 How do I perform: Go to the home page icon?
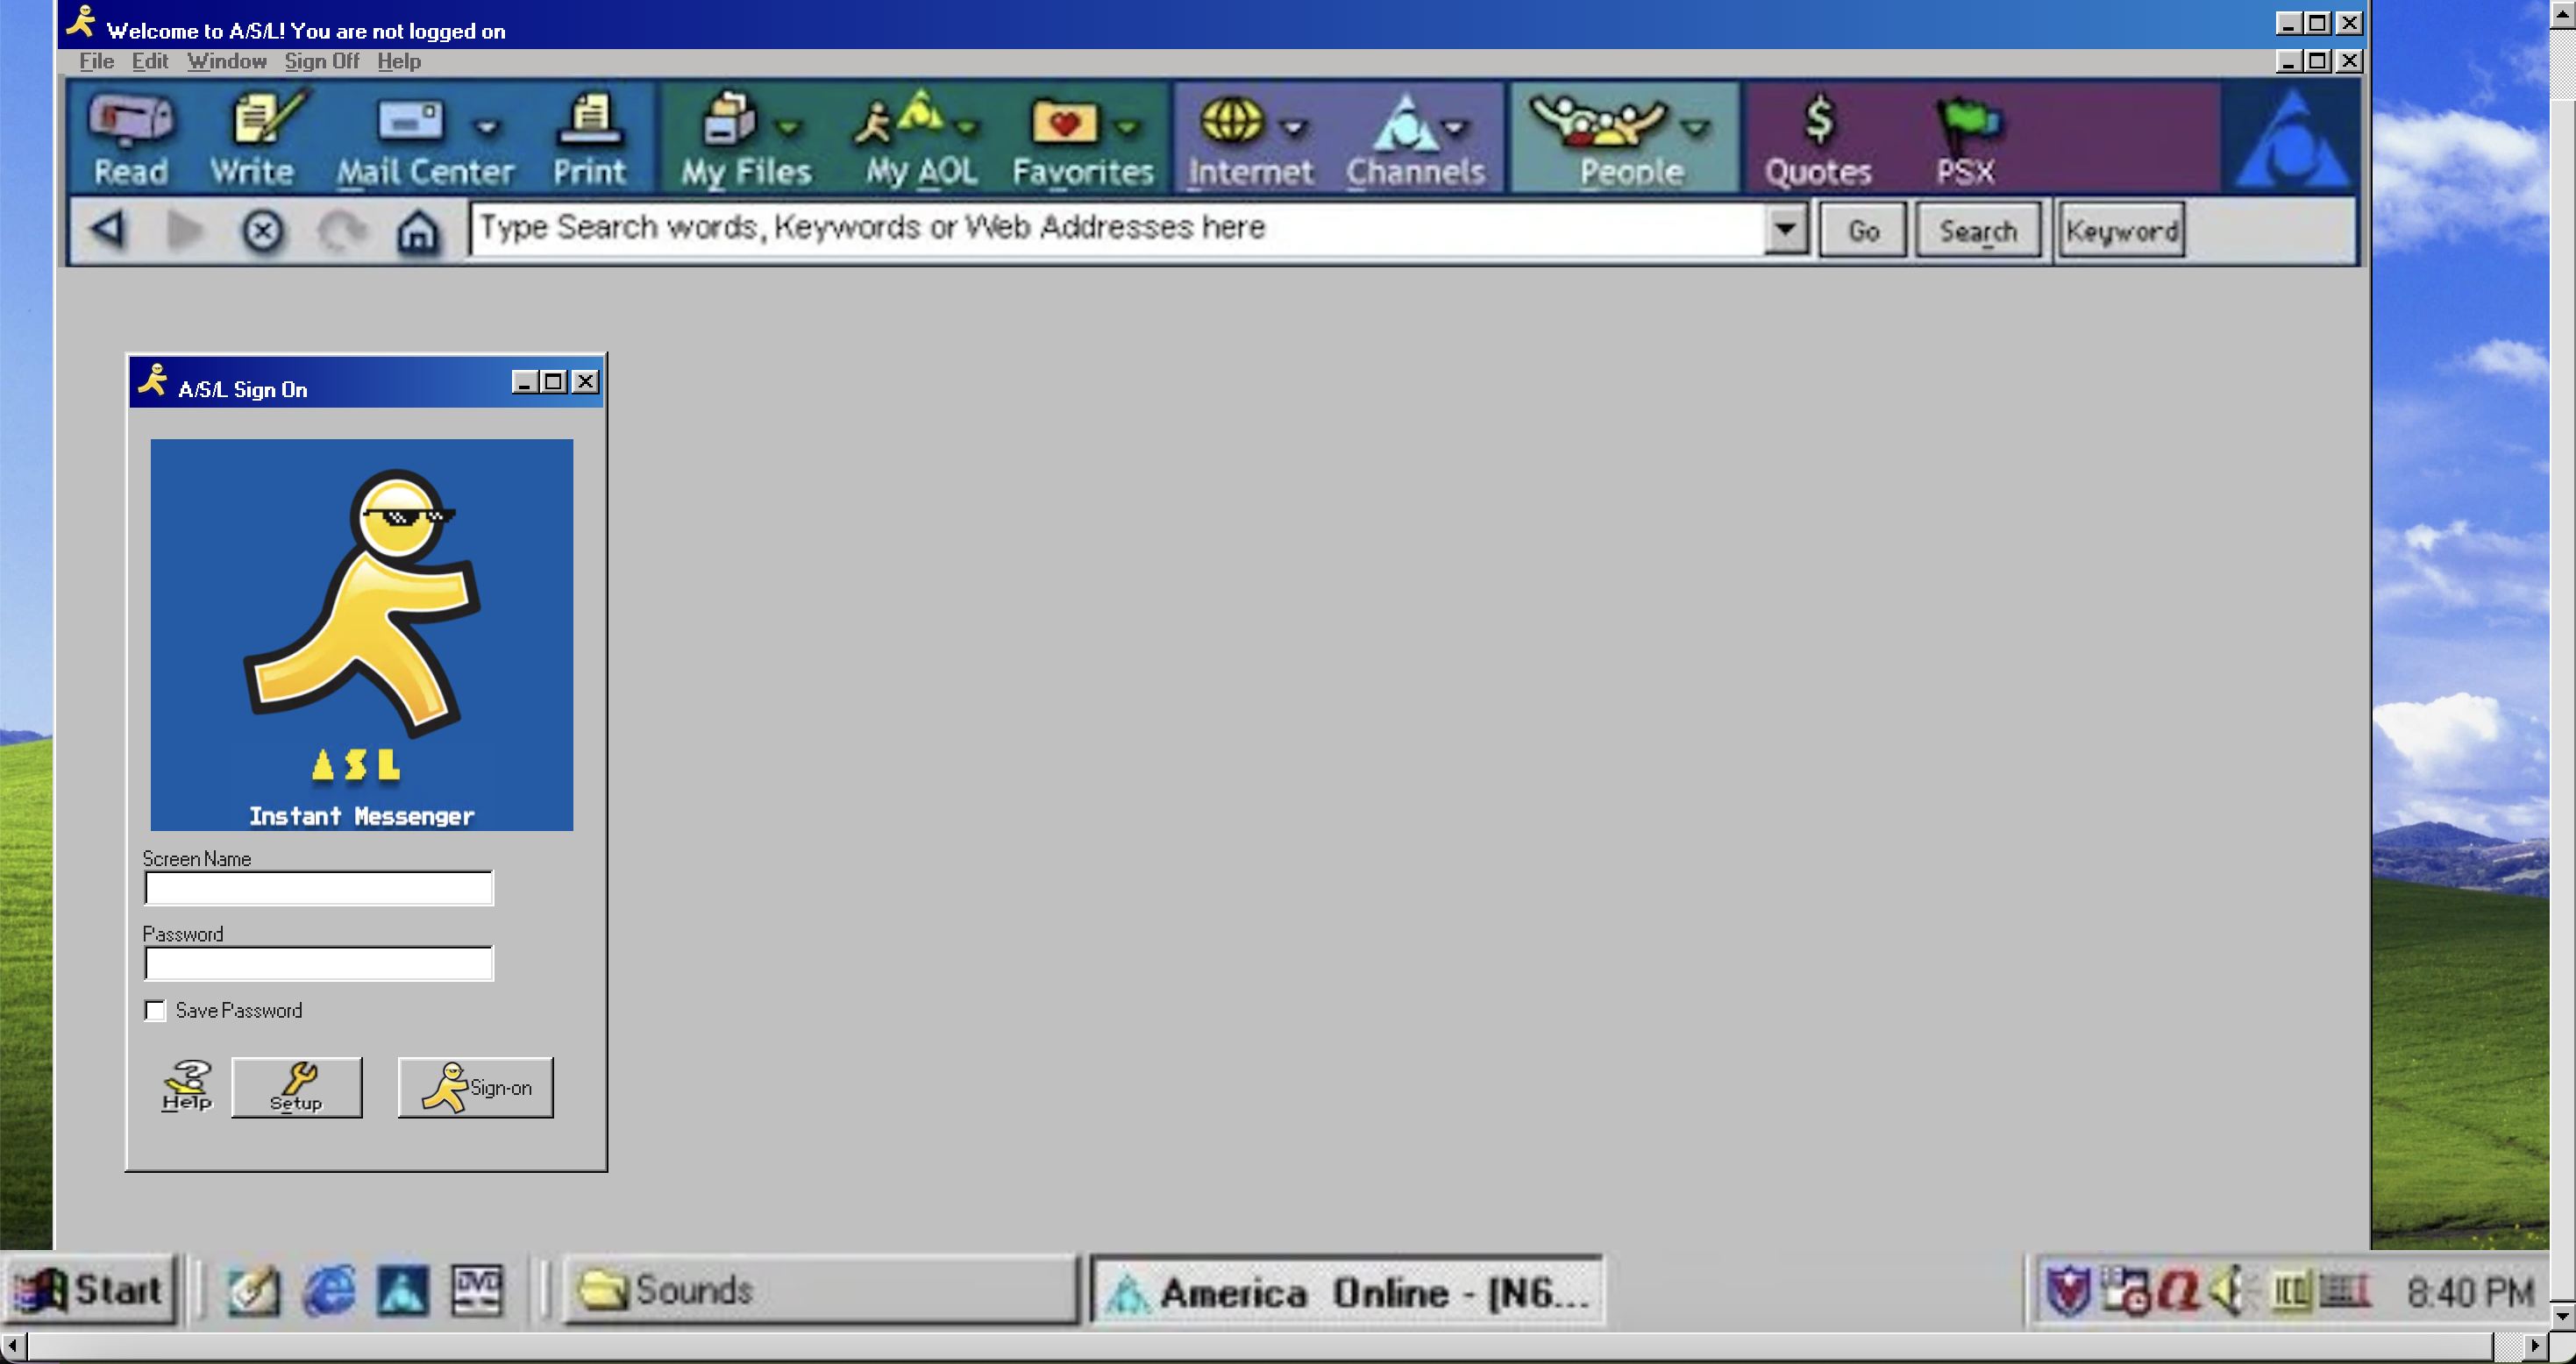pos(418,232)
